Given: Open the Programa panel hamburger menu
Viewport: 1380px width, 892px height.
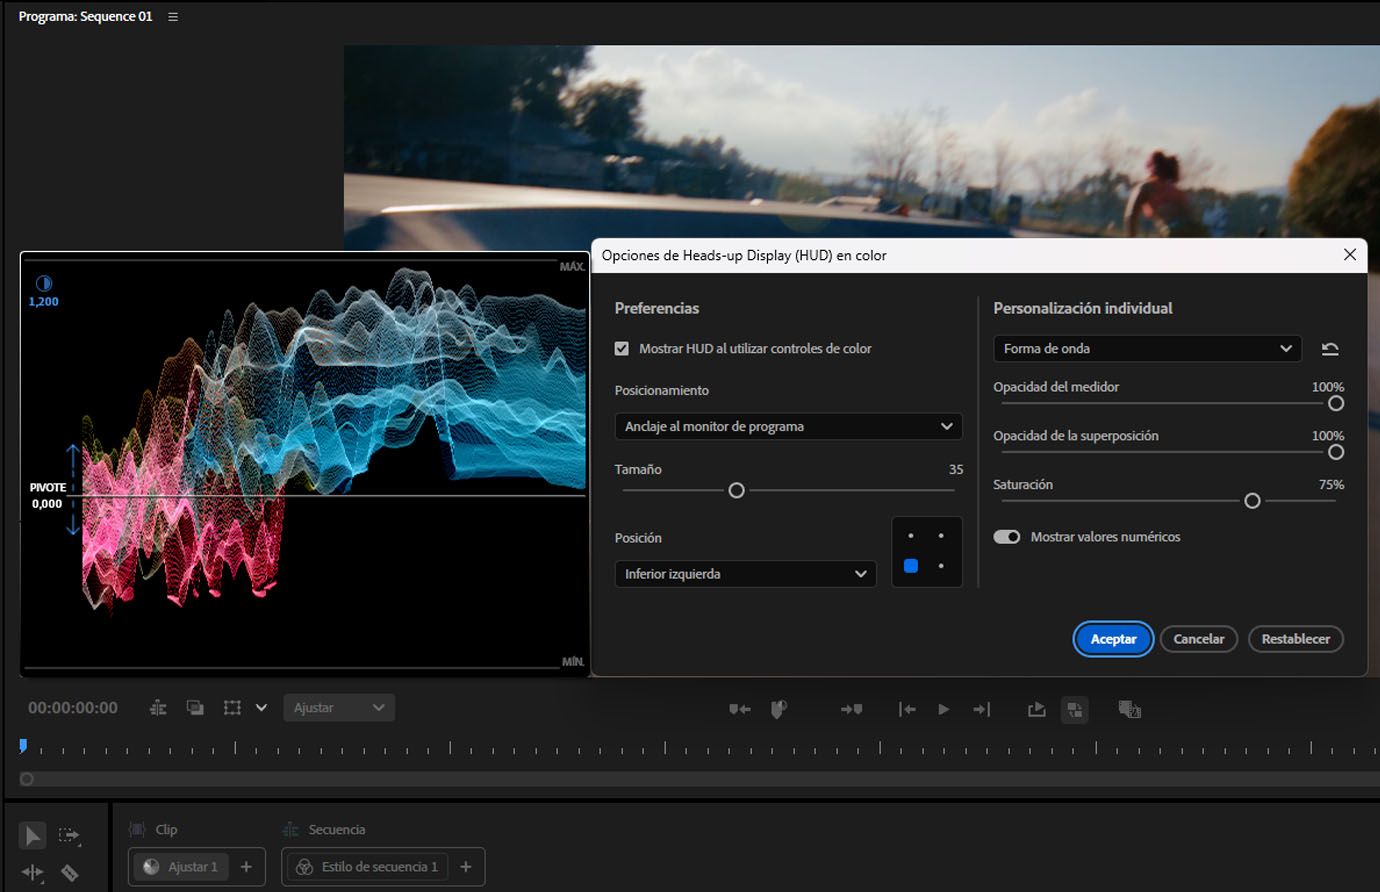Looking at the screenshot, I should (x=173, y=17).
